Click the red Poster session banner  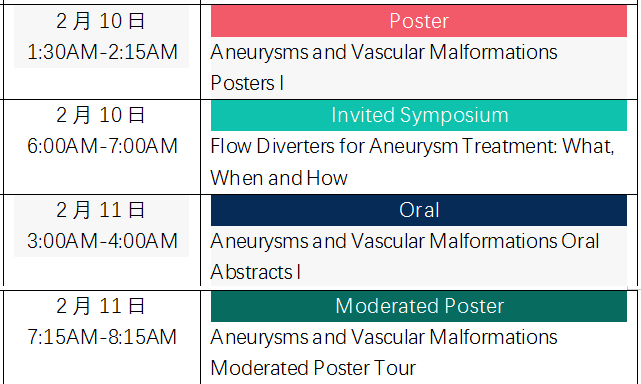click(419, 21)
